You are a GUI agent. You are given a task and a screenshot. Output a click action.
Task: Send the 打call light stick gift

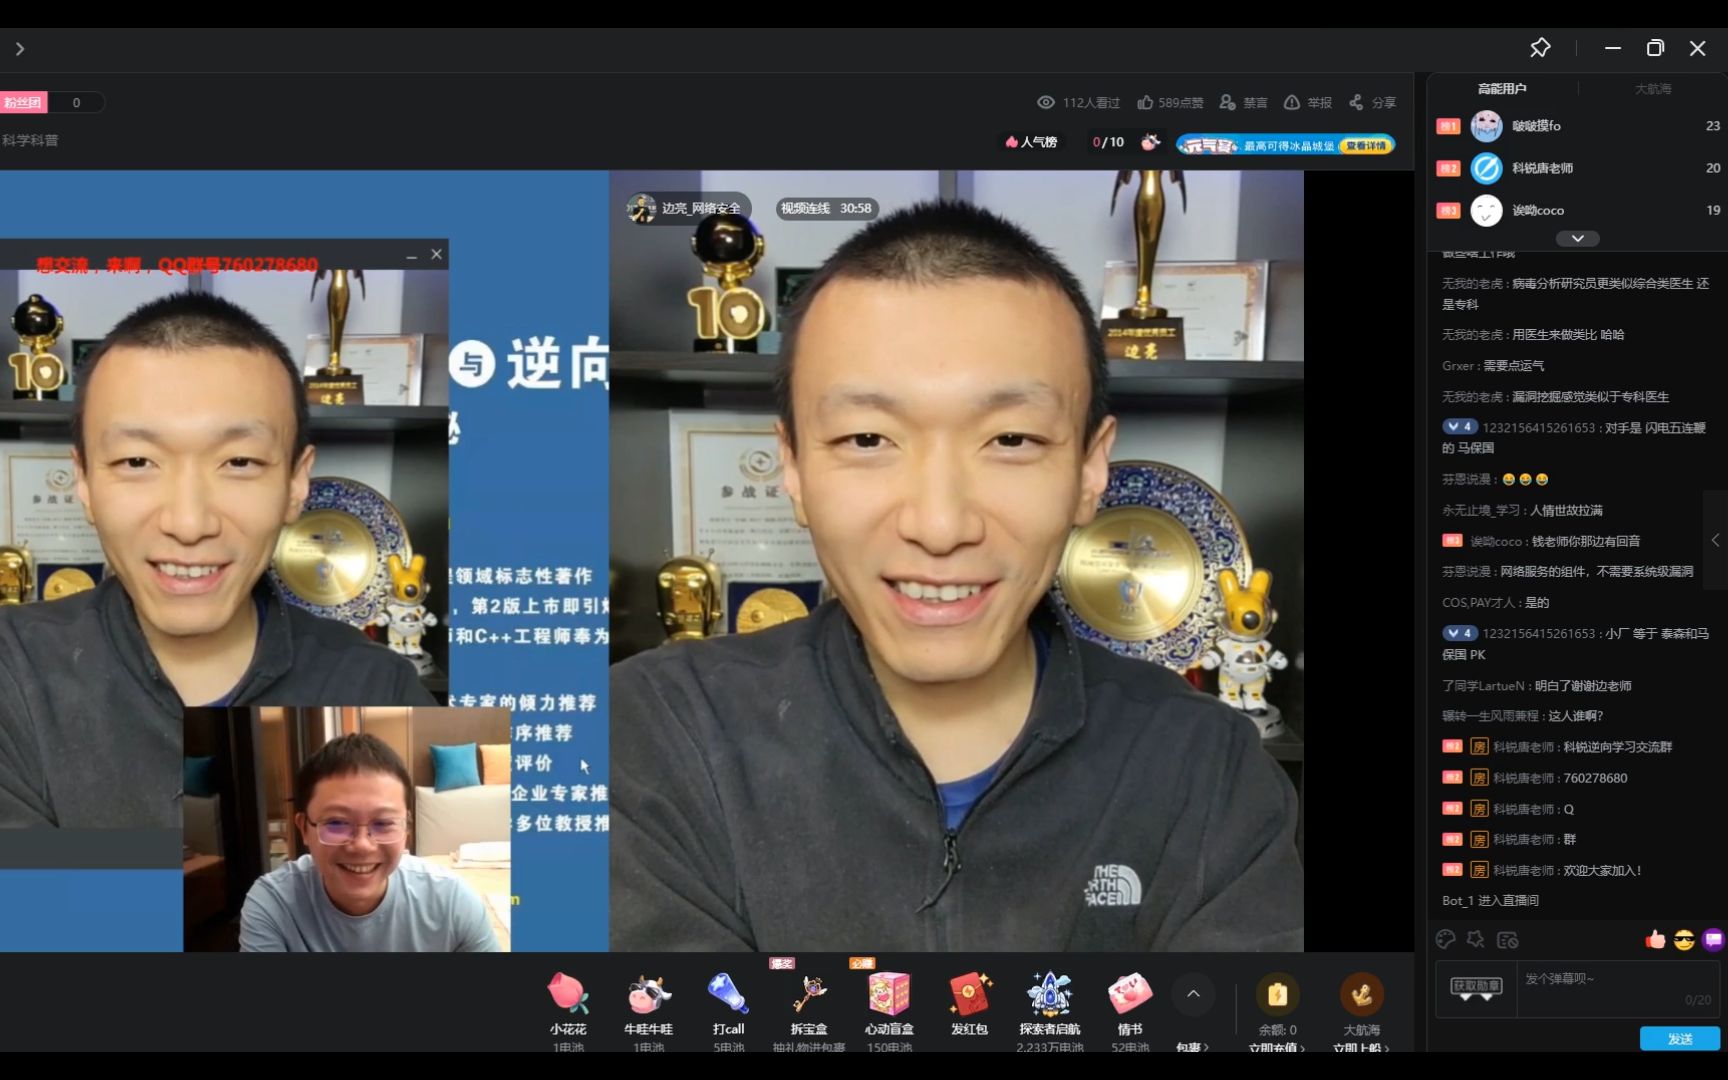click(x=728, y=995)
